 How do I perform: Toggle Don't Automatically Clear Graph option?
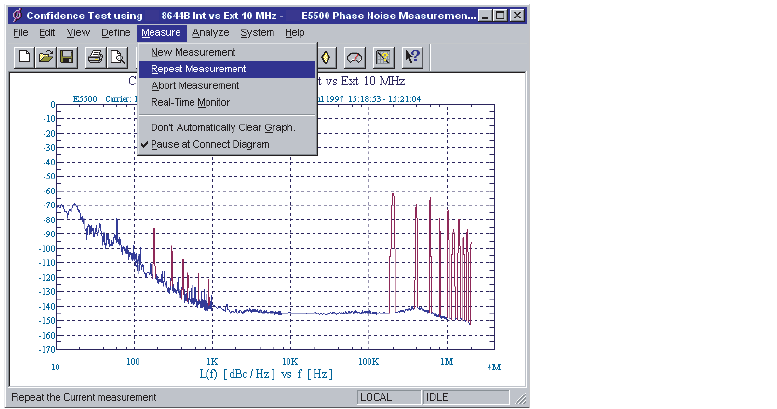tap(227, 127)
